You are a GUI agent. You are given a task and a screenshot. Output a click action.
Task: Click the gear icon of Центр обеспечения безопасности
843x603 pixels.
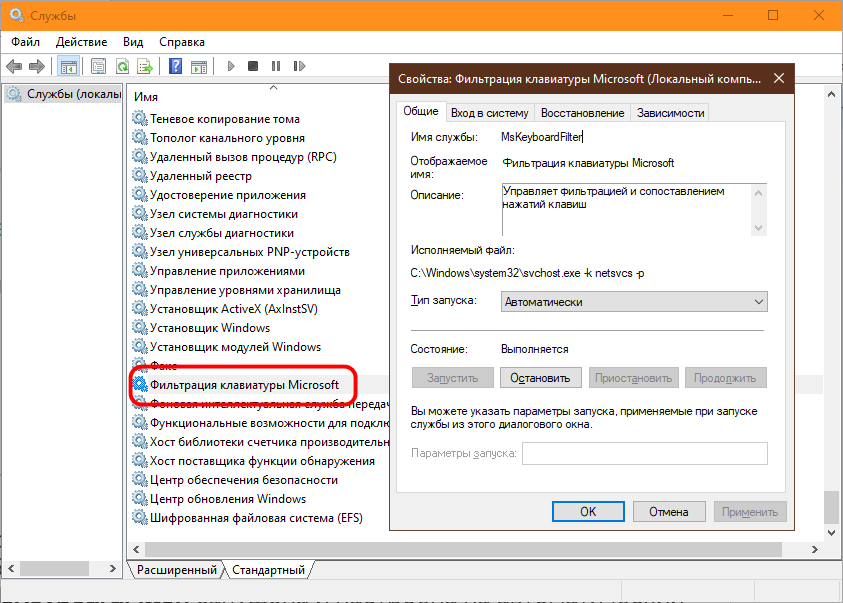140,479
